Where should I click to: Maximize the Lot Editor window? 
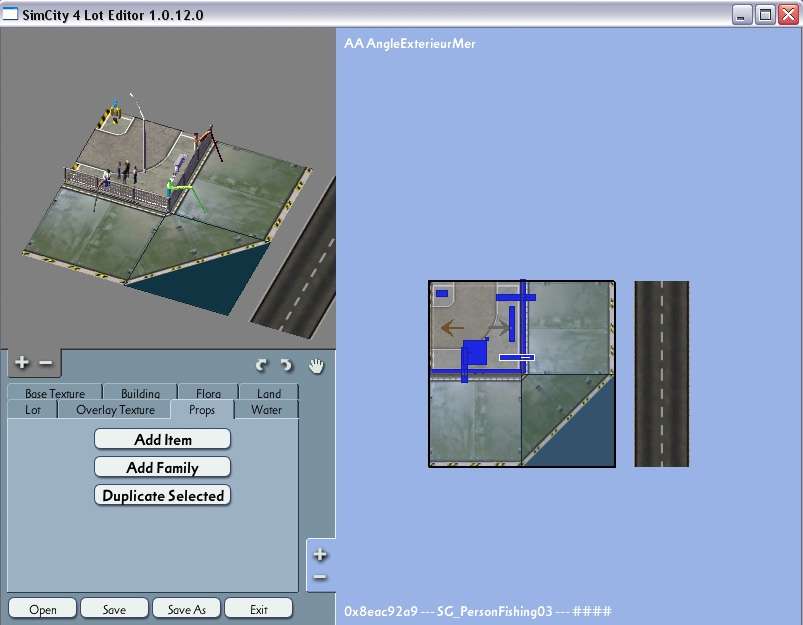coord(765,14)
